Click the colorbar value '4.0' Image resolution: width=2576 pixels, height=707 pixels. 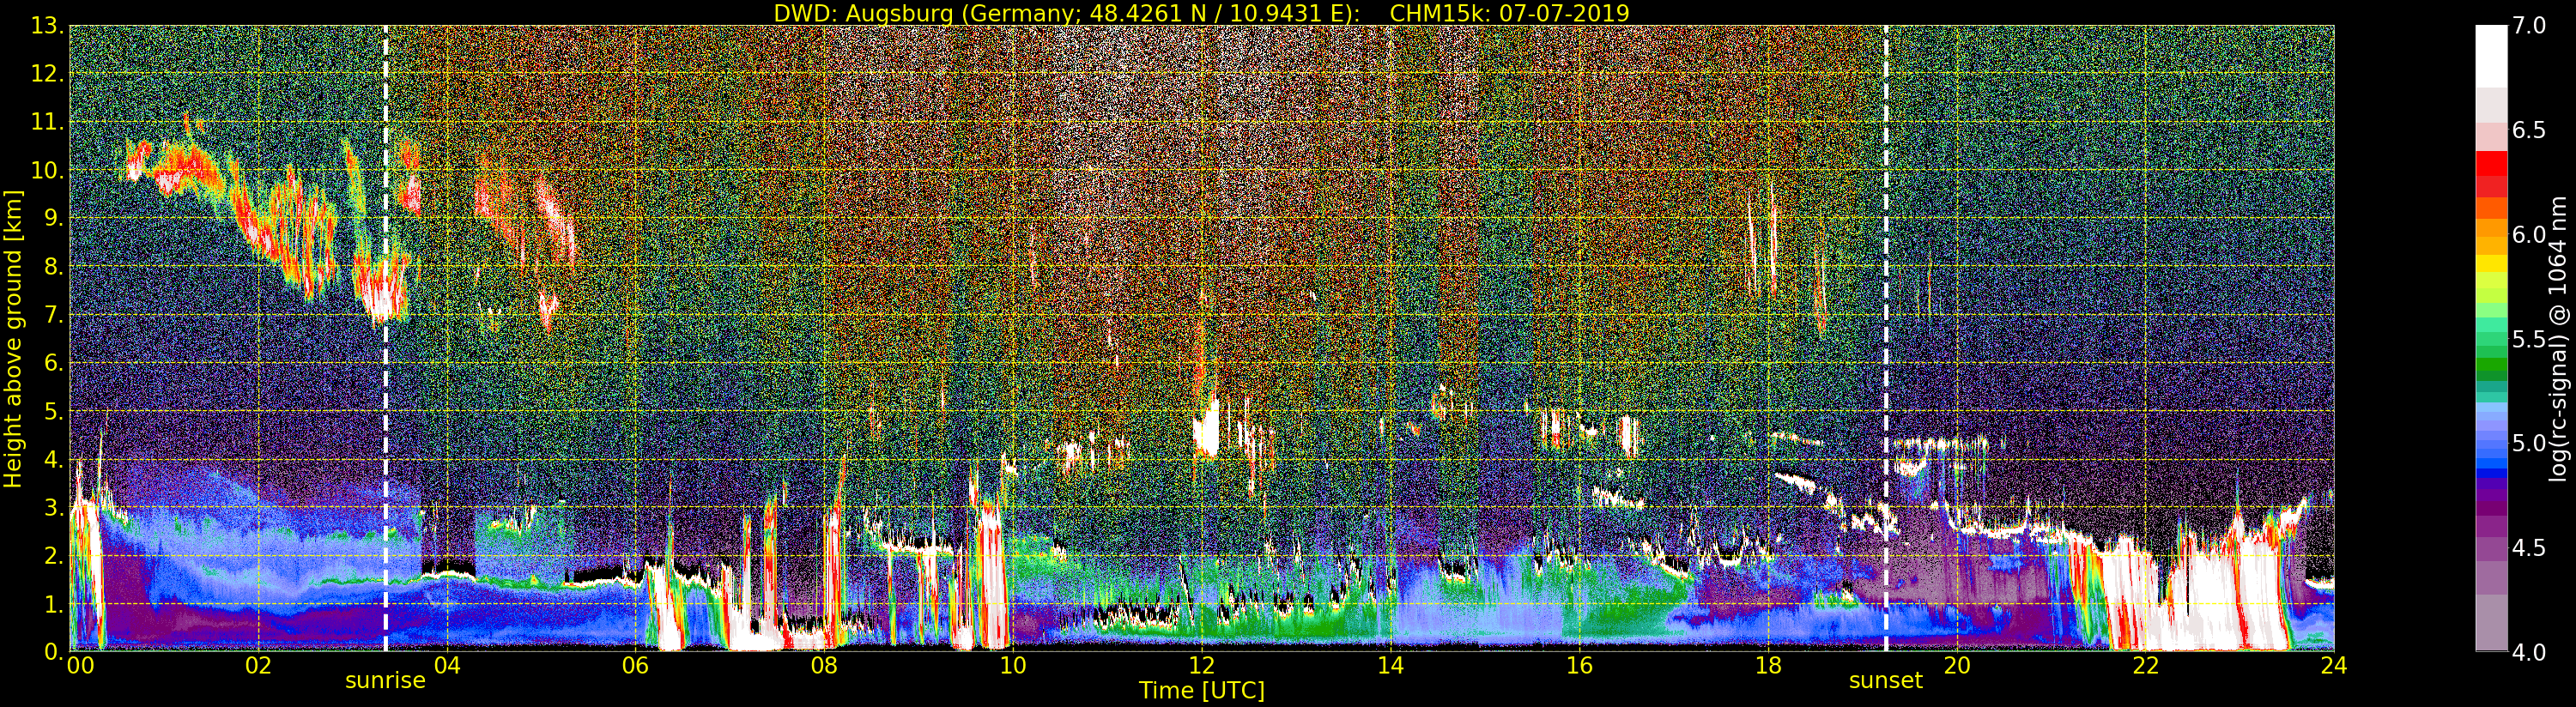[x=2529, y=652]
